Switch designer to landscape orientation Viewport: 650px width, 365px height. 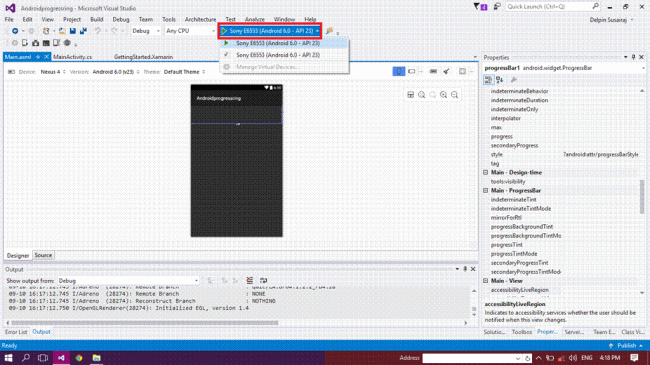(412, 71)
